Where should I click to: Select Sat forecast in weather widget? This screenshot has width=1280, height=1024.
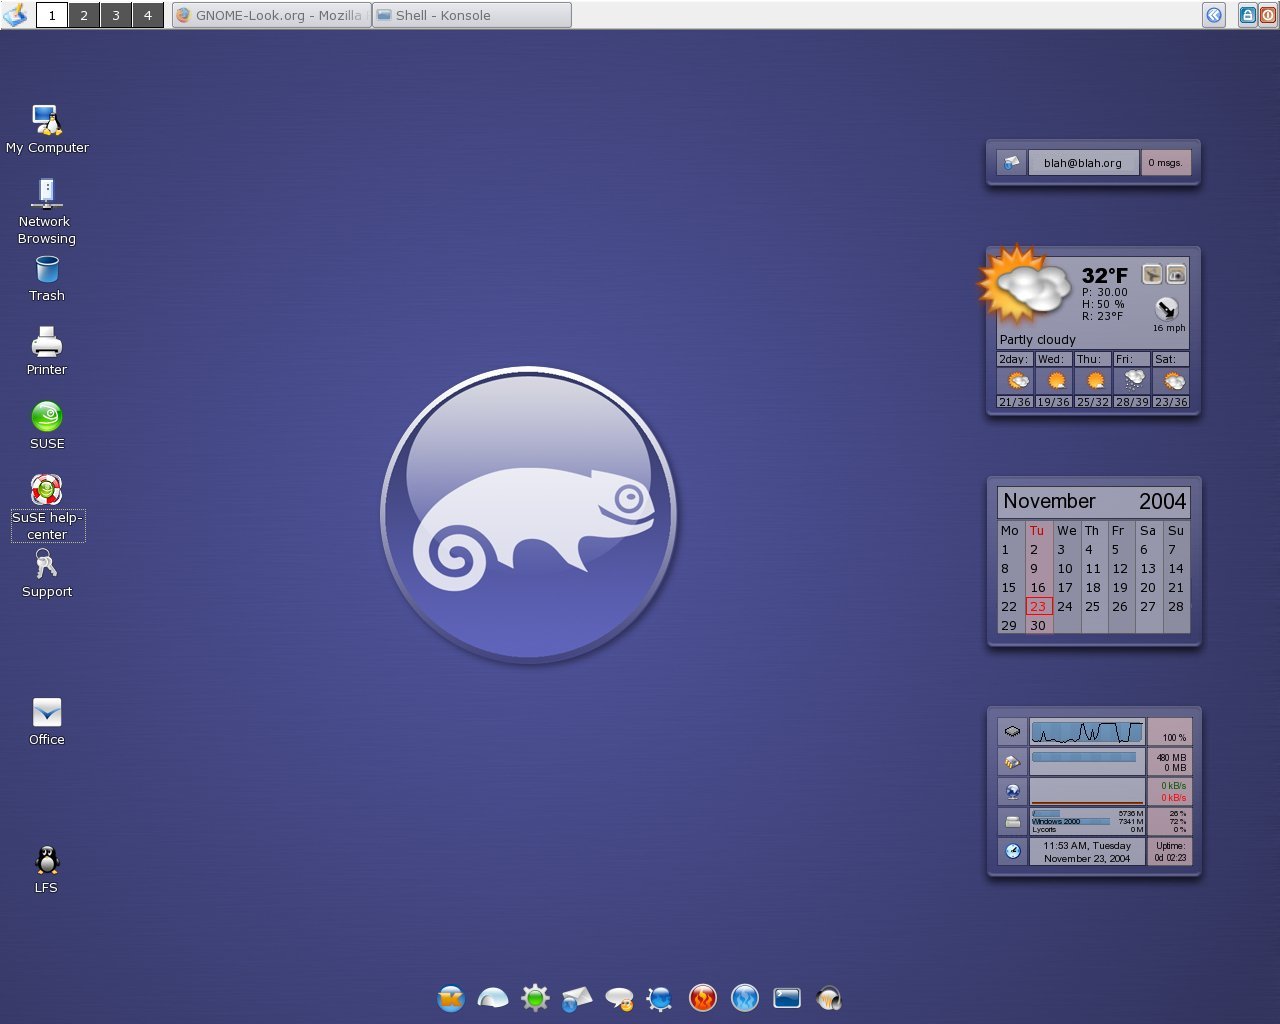tap(1170, 380)
